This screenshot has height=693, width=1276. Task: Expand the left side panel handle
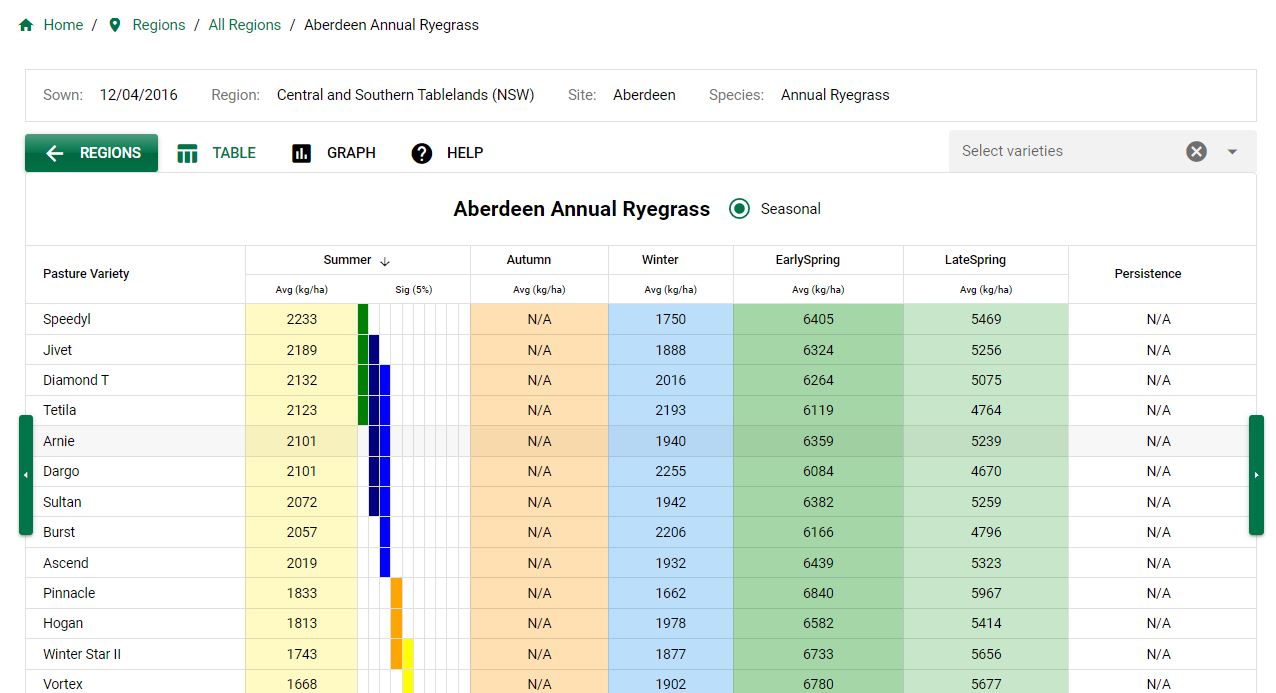click(x=26, y=475)
